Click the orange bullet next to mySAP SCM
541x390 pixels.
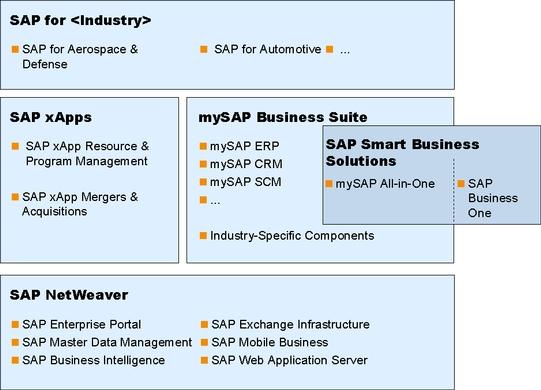(203, 182)
